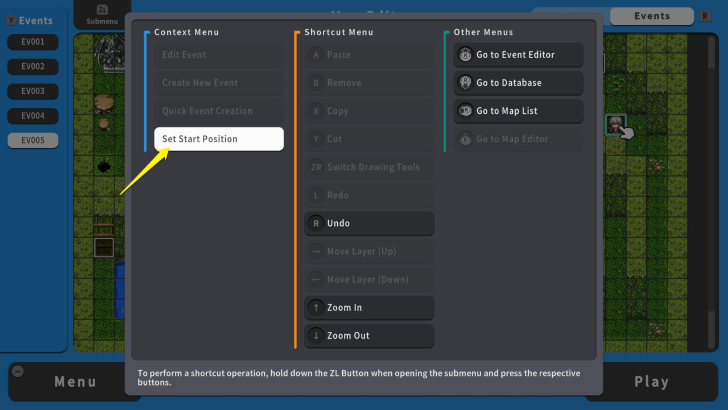
Task: Click the Y button icon beside Cut
Action: coord(316,139)
